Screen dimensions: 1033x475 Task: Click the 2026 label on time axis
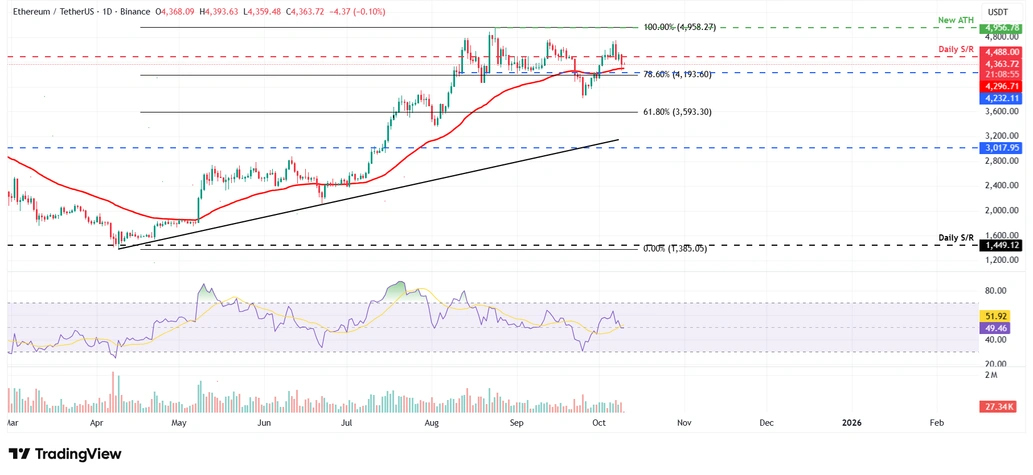(851, 423)
